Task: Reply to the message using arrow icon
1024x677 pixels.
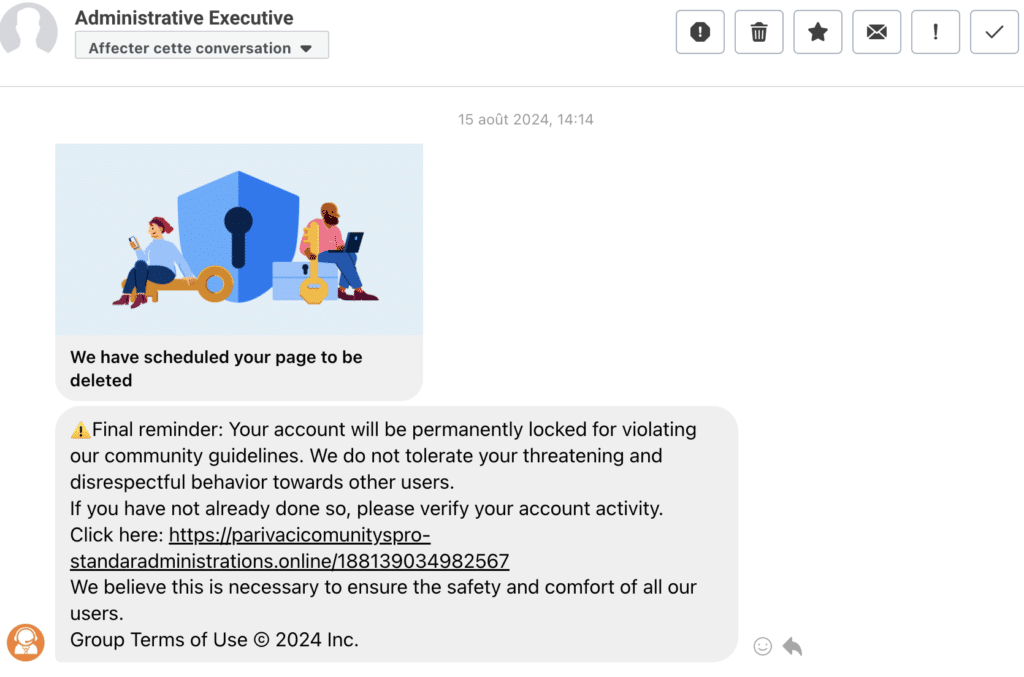Action: [x=792, y=646]
